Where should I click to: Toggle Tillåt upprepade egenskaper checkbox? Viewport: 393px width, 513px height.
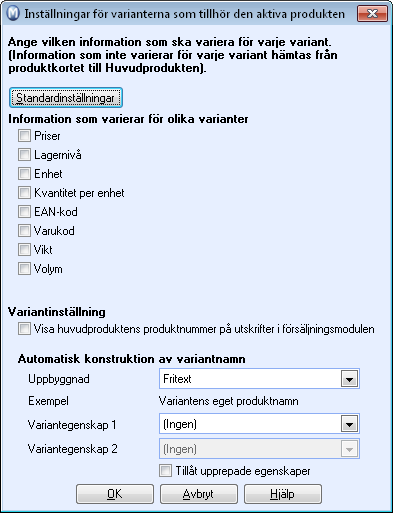[x=165, y=471]
